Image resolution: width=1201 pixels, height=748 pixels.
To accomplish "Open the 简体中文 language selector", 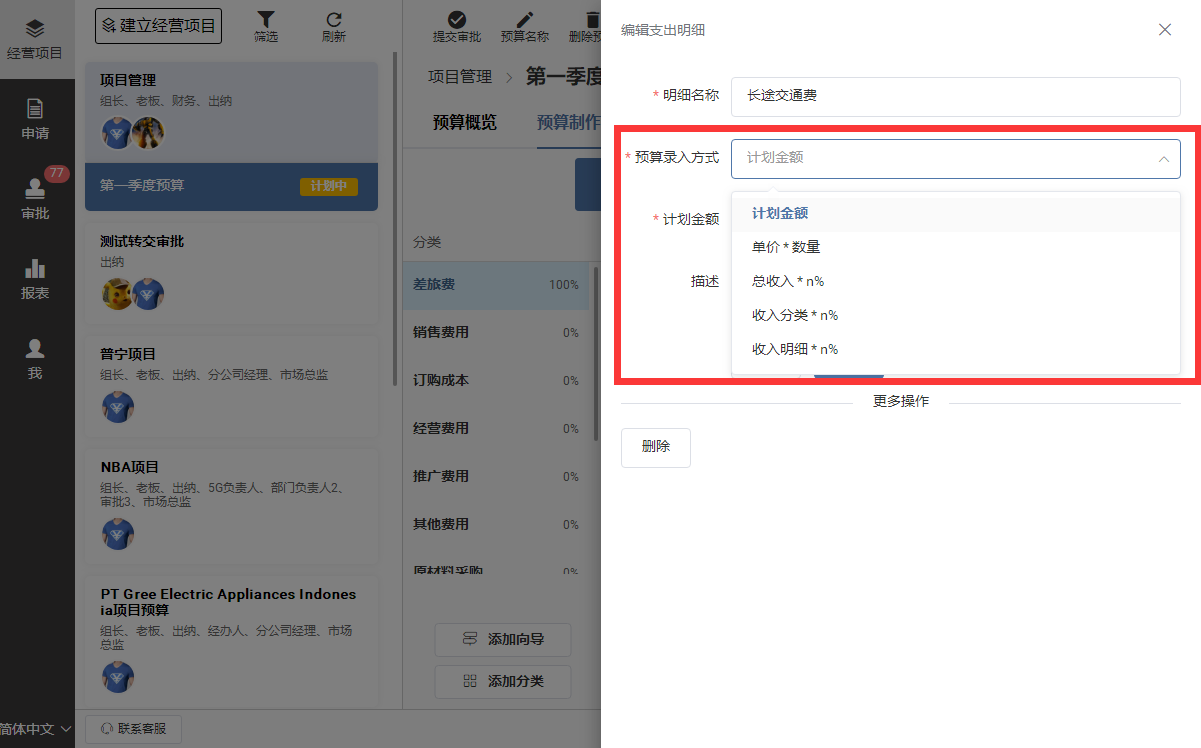I will tap(35, 729).
